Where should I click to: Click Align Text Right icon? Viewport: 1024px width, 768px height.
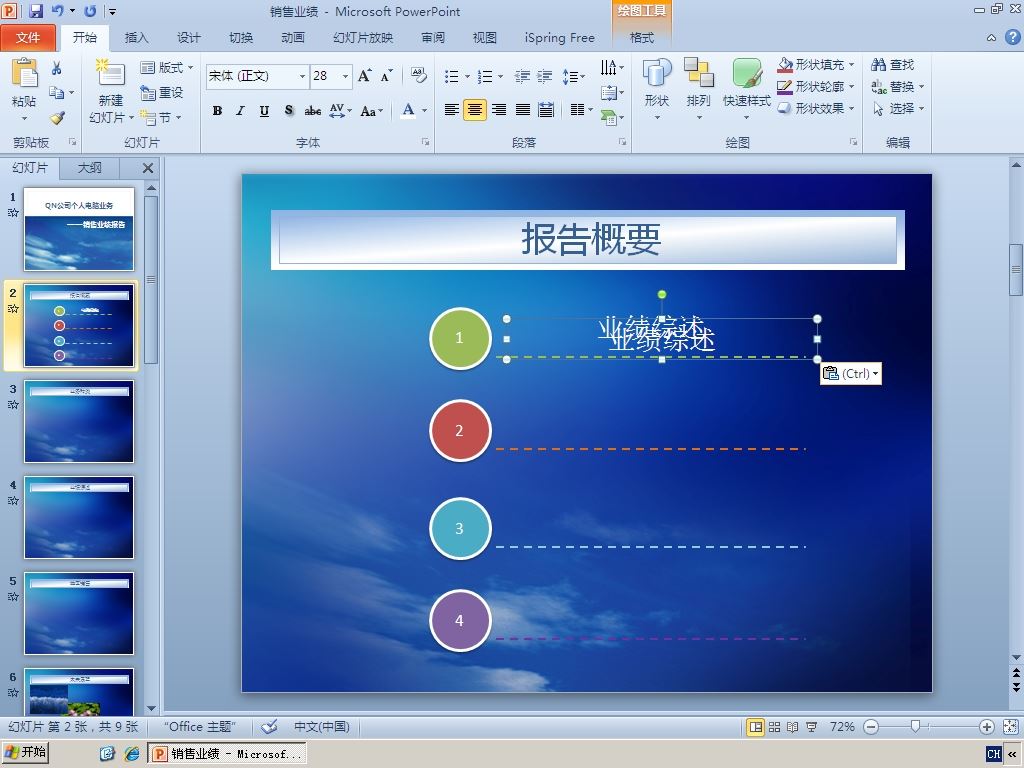(499, 110)
